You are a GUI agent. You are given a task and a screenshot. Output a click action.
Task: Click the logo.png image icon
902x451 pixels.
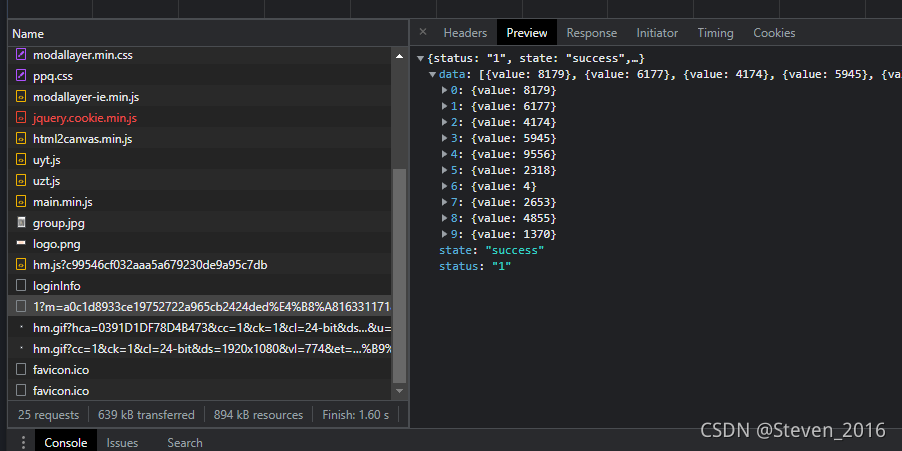point(21,244)
